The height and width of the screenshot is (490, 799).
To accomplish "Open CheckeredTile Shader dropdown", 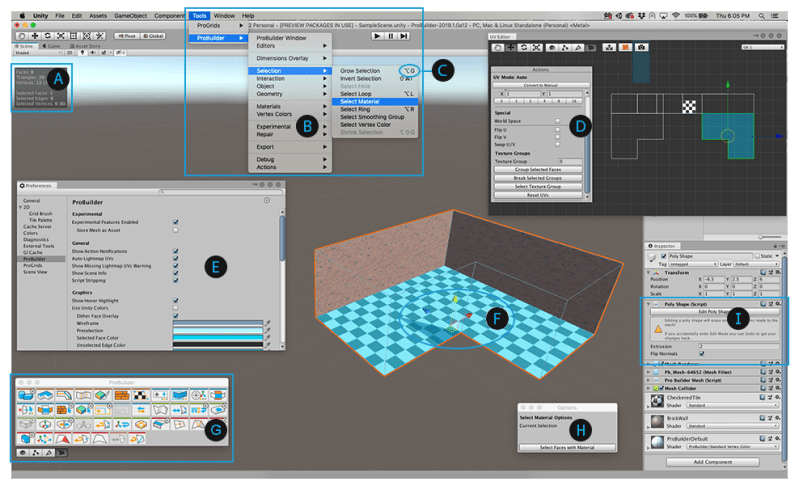I will click(732, 405).
